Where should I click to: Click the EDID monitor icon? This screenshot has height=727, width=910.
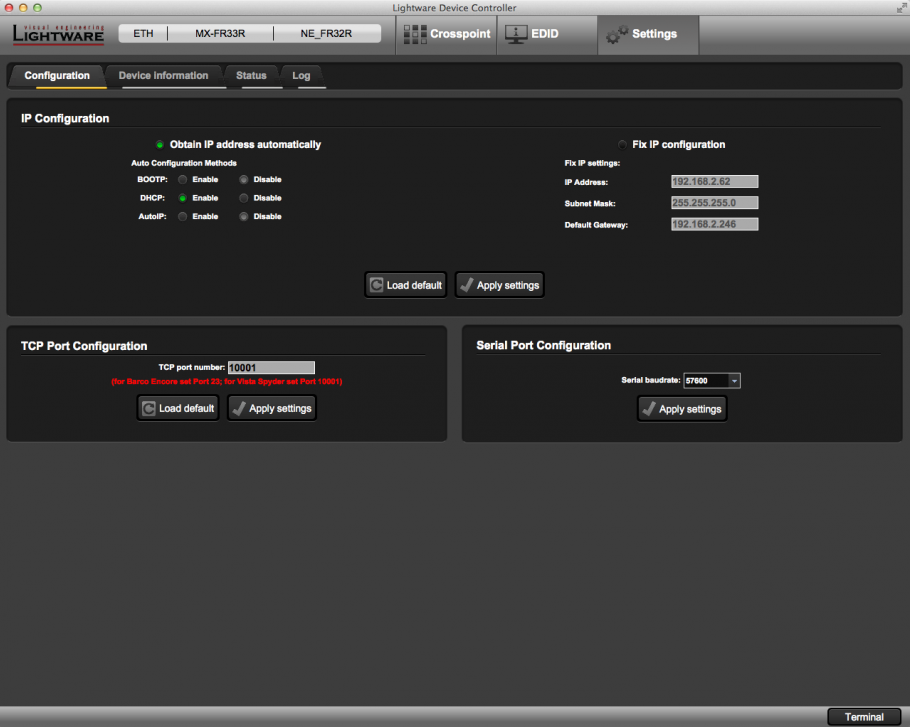coord(516,34)
